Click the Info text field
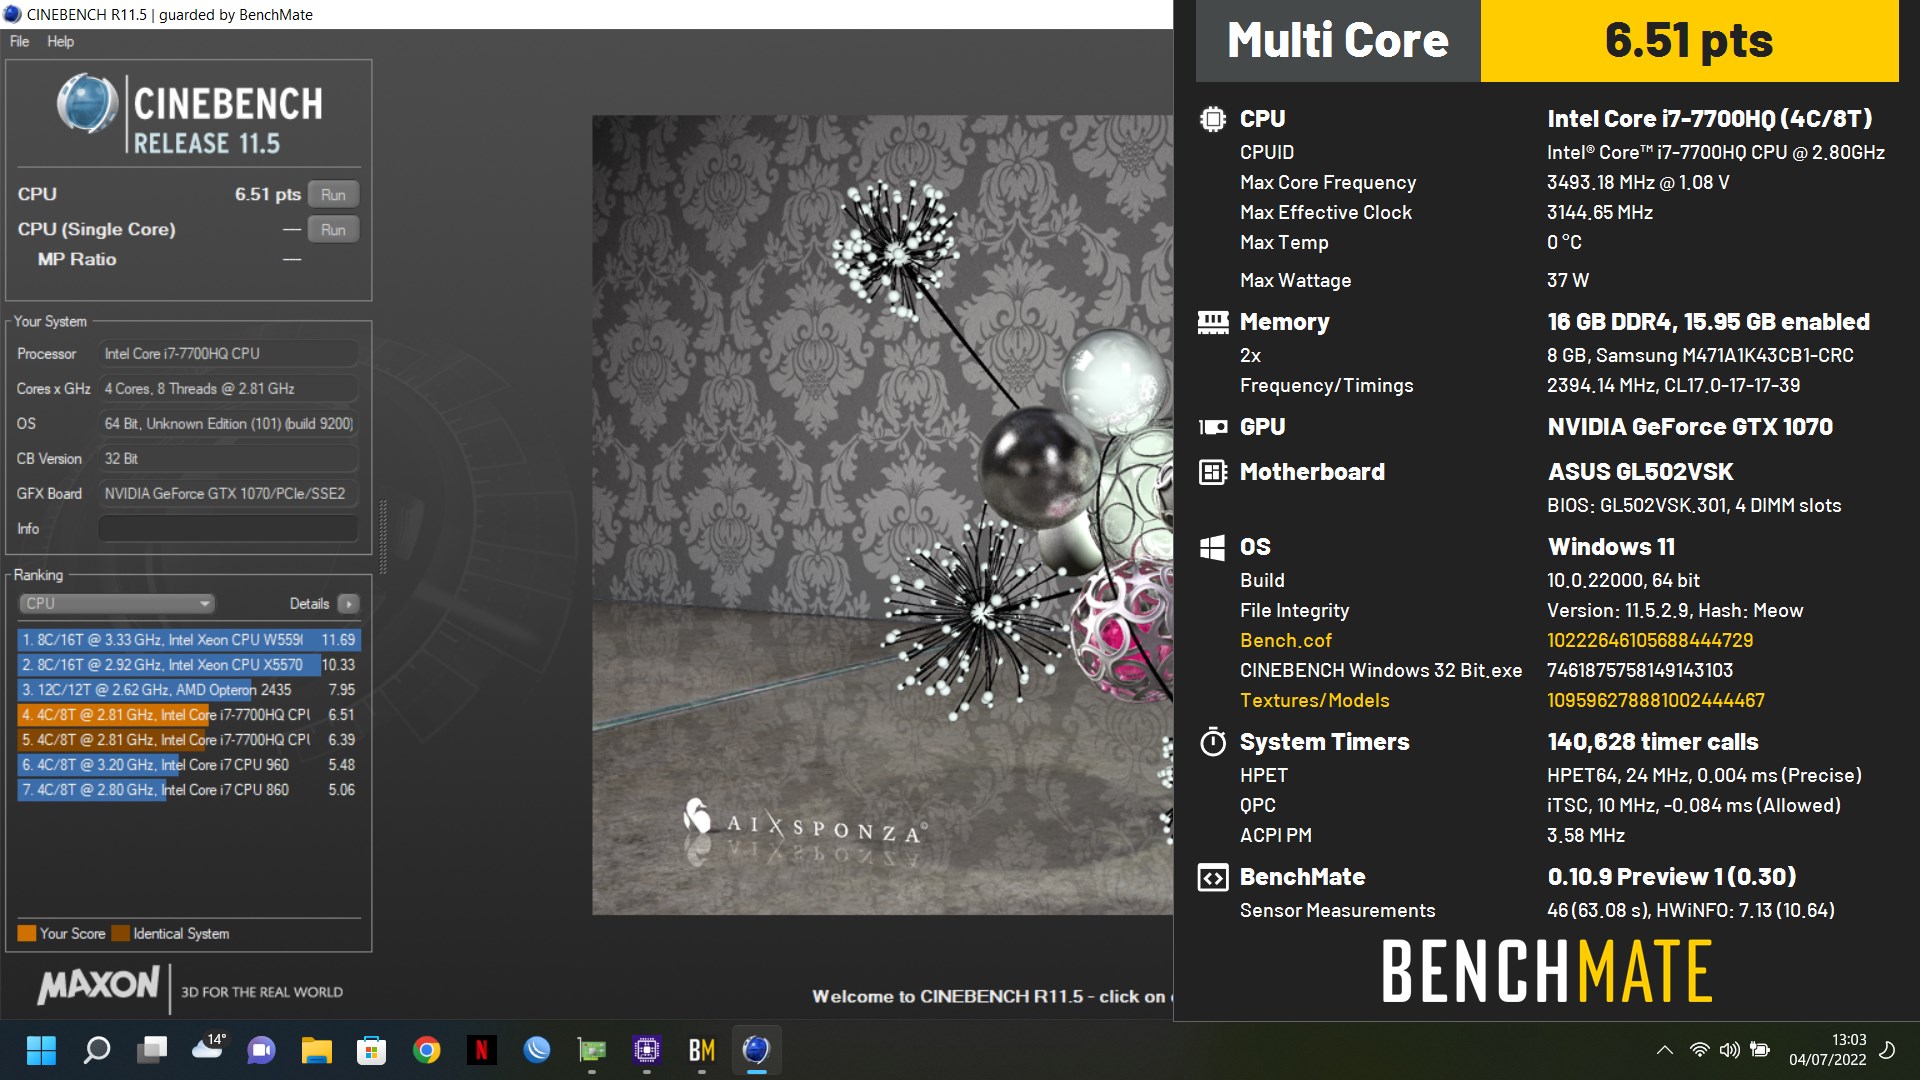Image resolution: width=1920 pixels, height=1080 pixels. click(228, 528)
